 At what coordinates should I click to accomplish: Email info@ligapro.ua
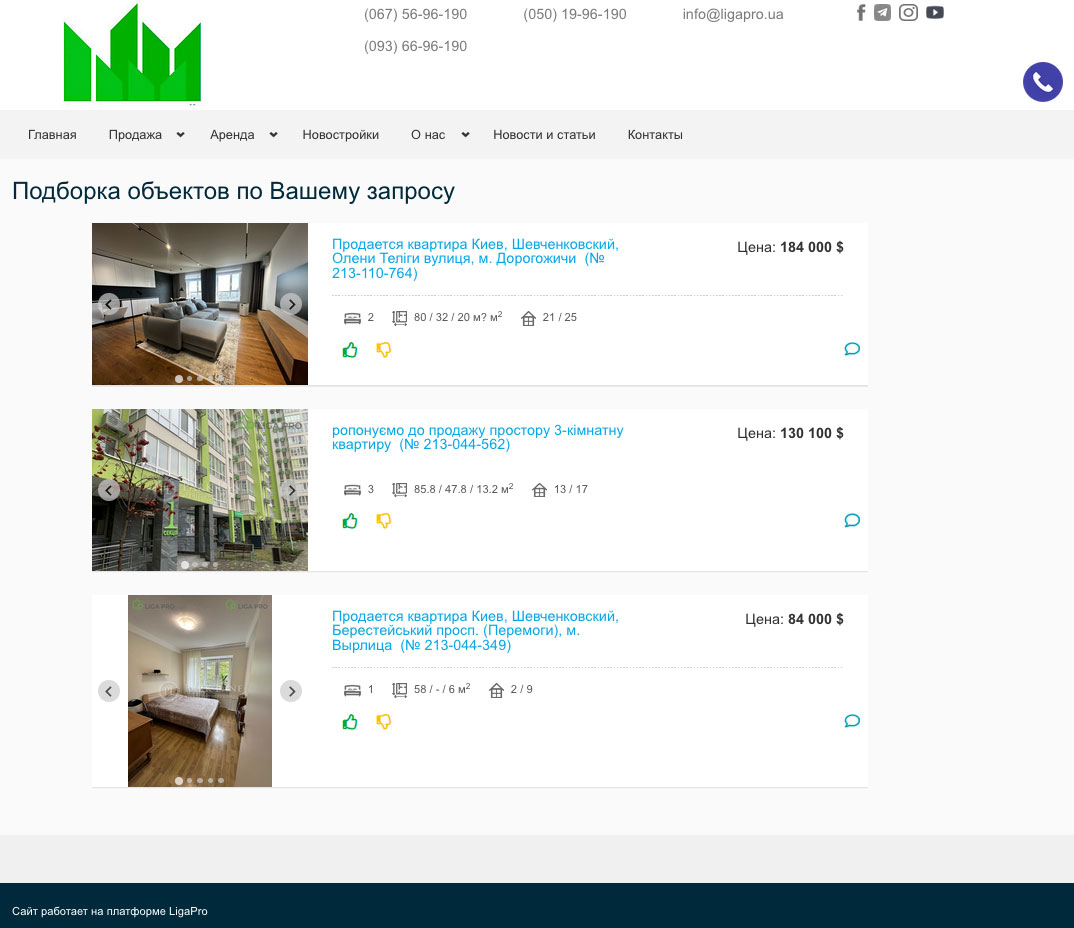[x=733, y=14]
